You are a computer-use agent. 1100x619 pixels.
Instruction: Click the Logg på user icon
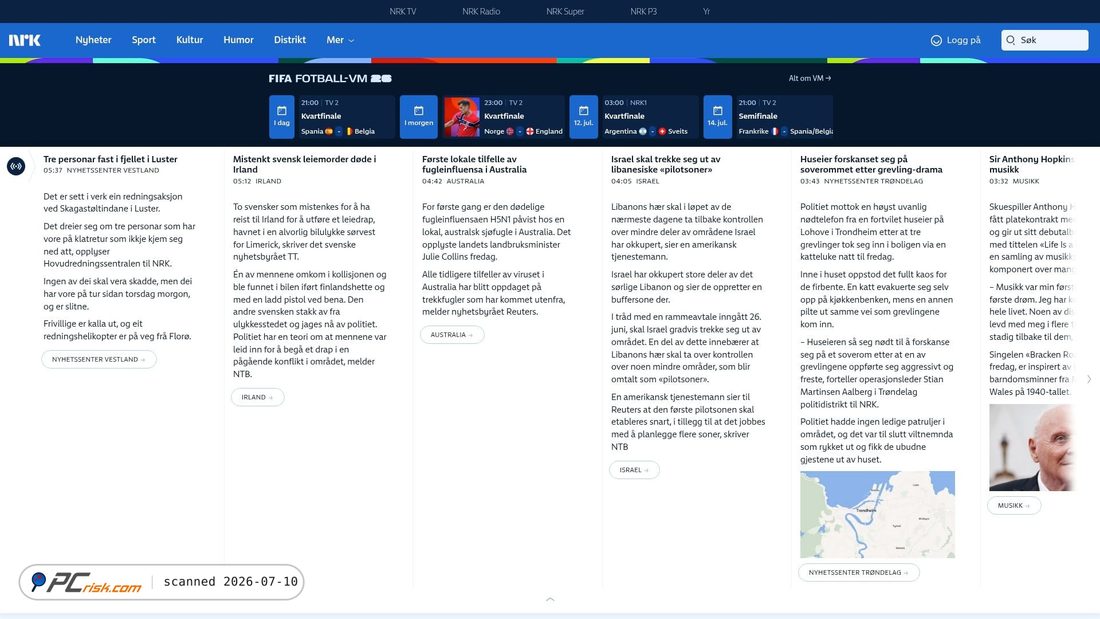[936, 40]
